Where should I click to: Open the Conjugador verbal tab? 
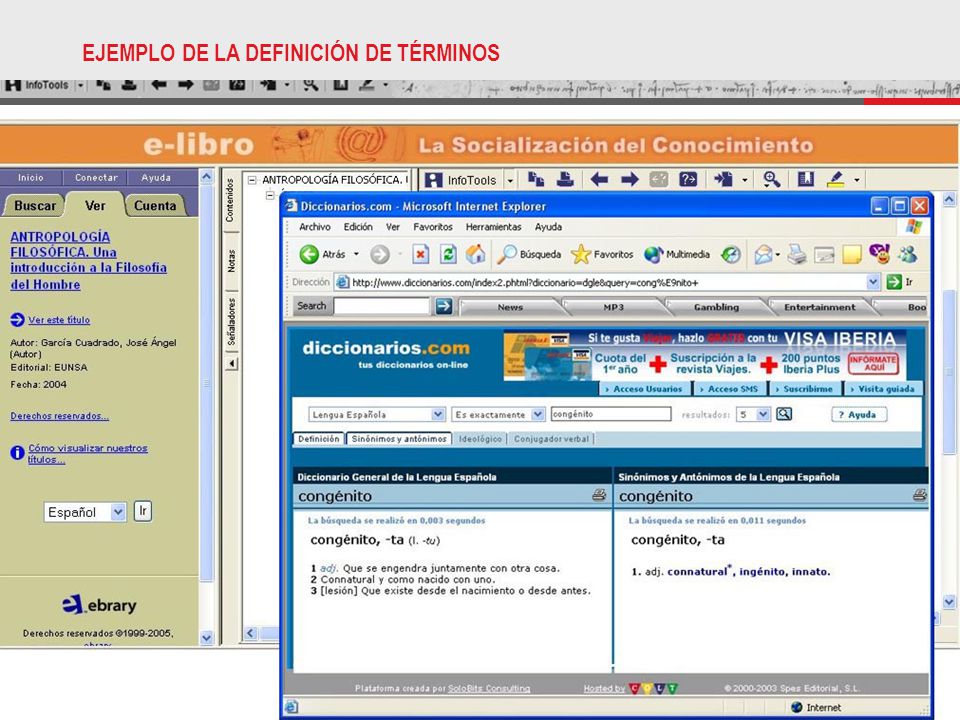pyautogui.click(x=552, y=439)
